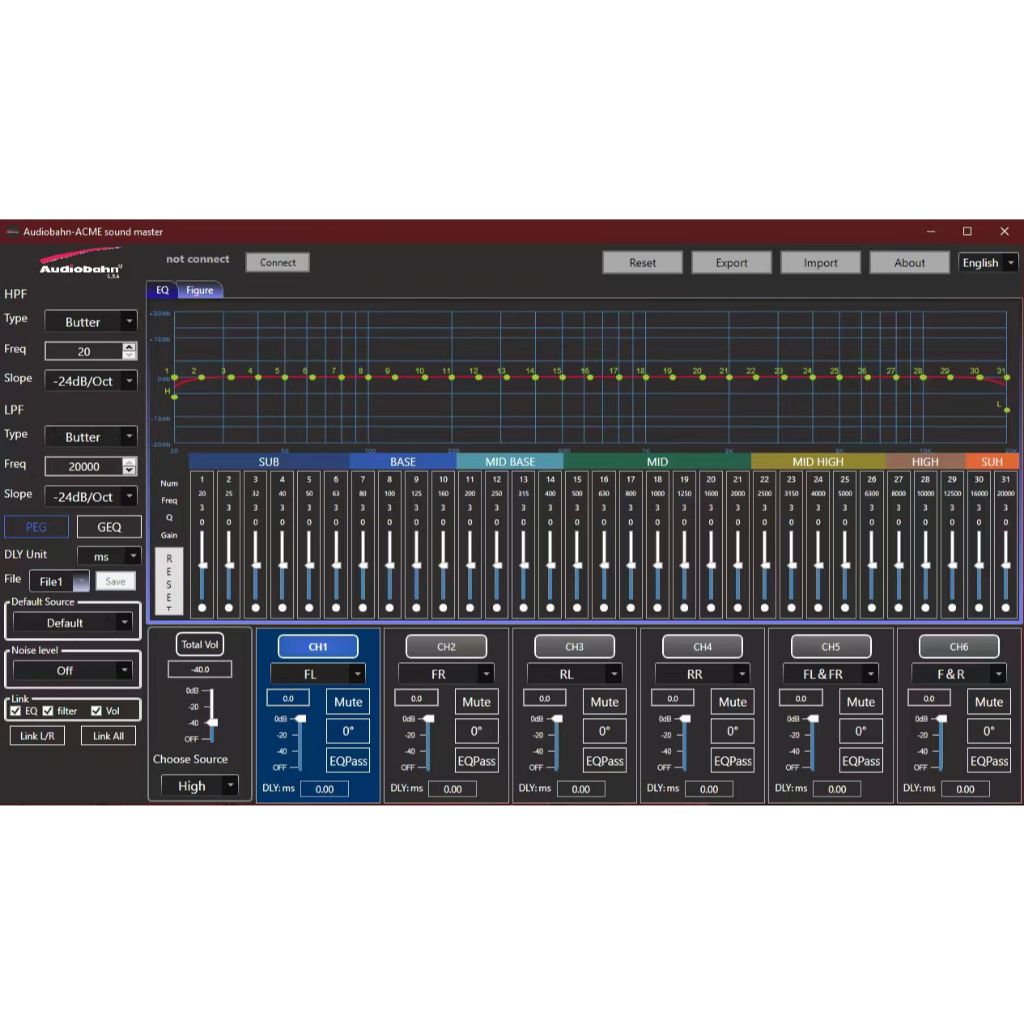
Task: Click the Audiobahn logo
Action: [81, 265]
